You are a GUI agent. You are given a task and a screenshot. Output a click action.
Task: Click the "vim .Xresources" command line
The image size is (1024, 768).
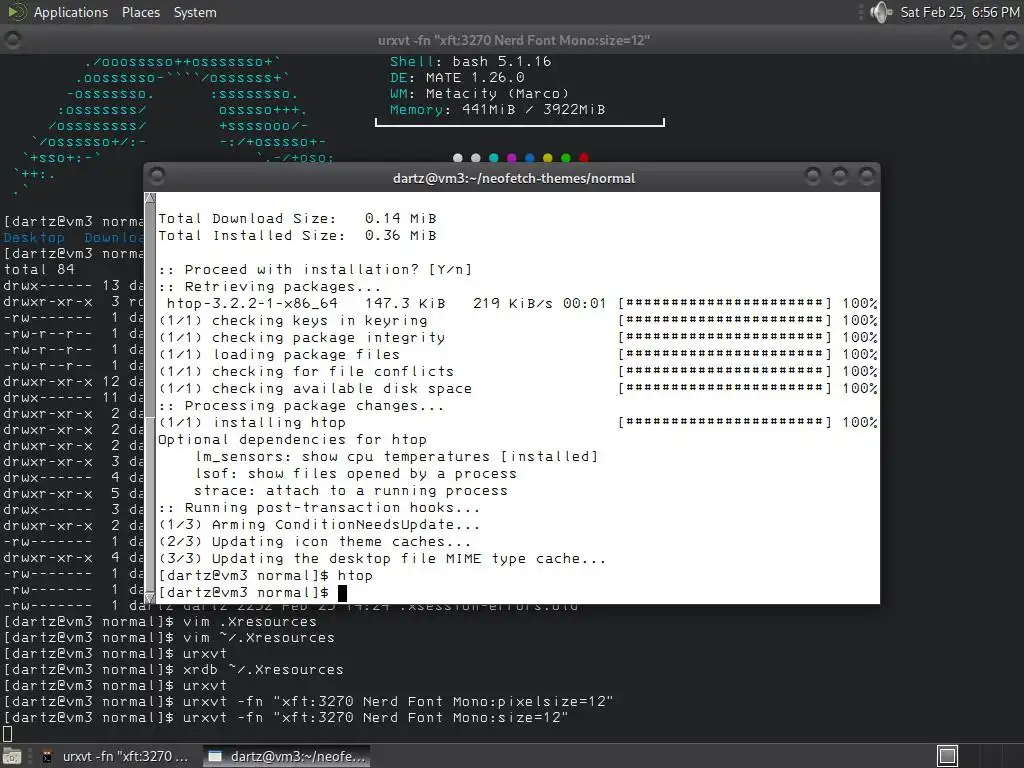(160, 622)
